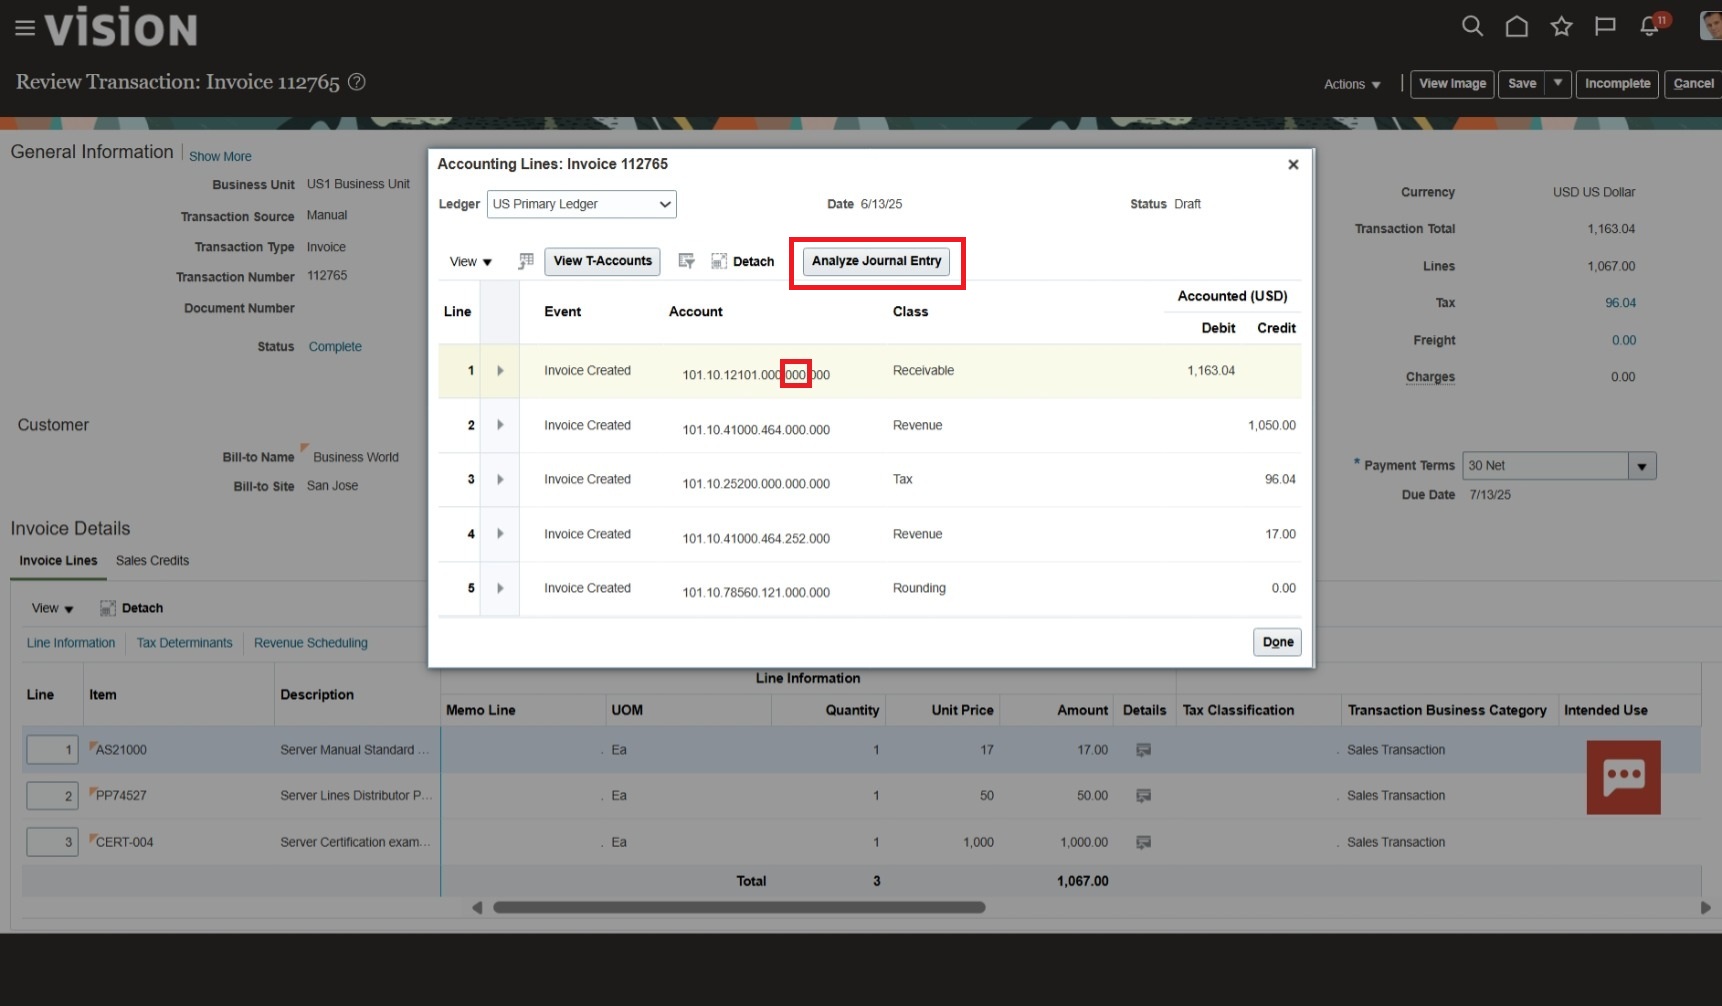The height and width of the screenshot is (1006, 1722).
Task: Click the wrap icon next to Detach in dialog
Action: [686, 261]
